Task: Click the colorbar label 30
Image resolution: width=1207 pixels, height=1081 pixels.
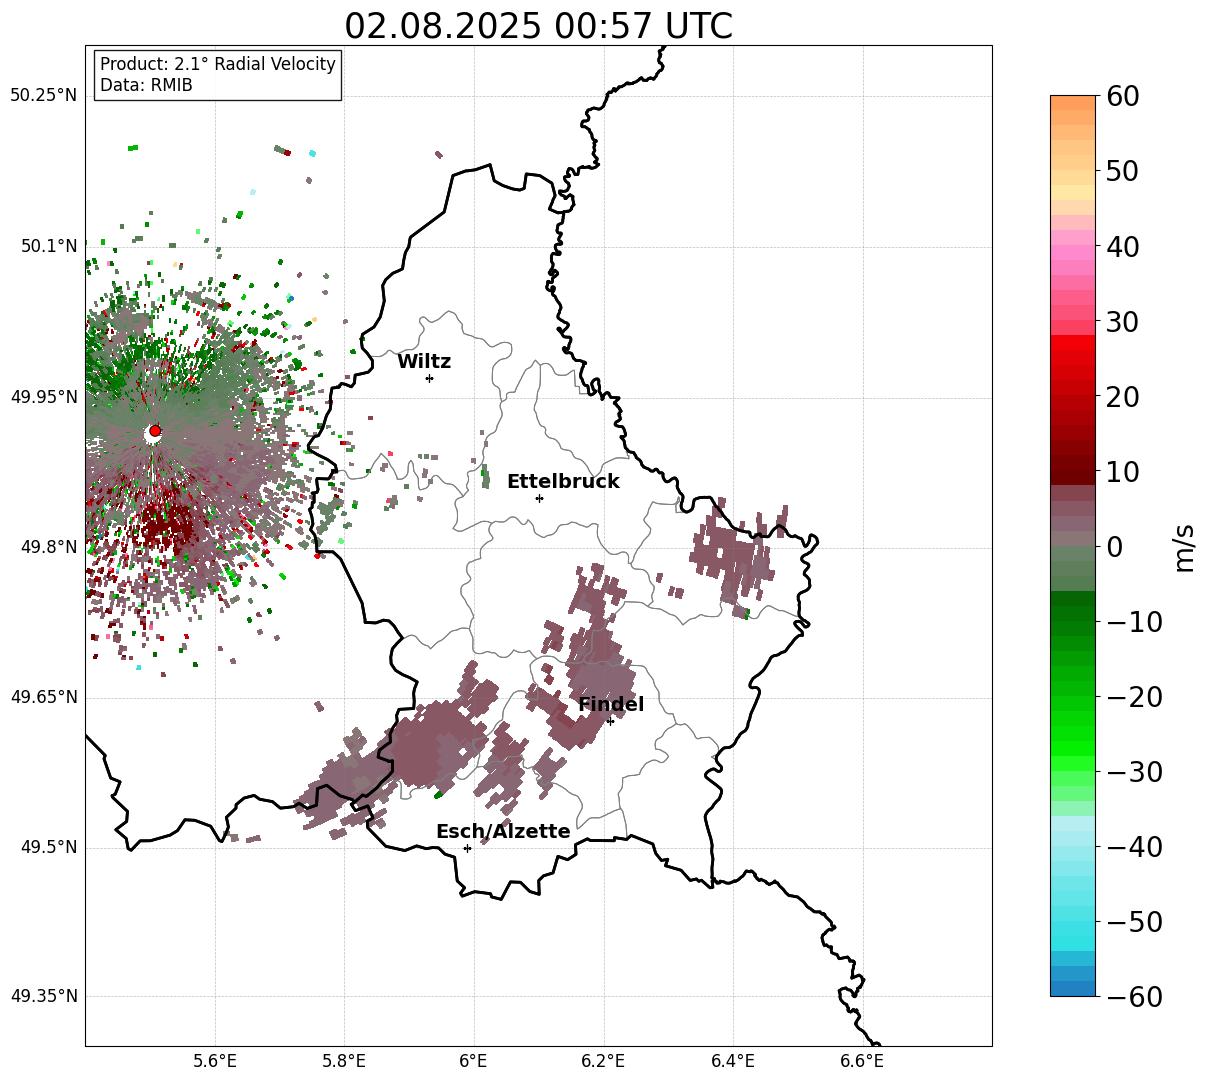Action: 1122,322
